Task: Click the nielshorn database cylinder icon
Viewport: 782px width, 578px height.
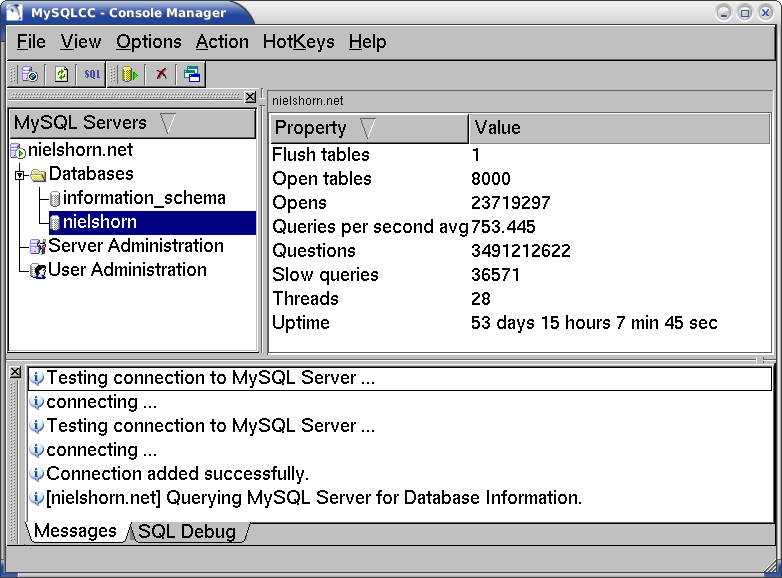Action: coord(55,223)
